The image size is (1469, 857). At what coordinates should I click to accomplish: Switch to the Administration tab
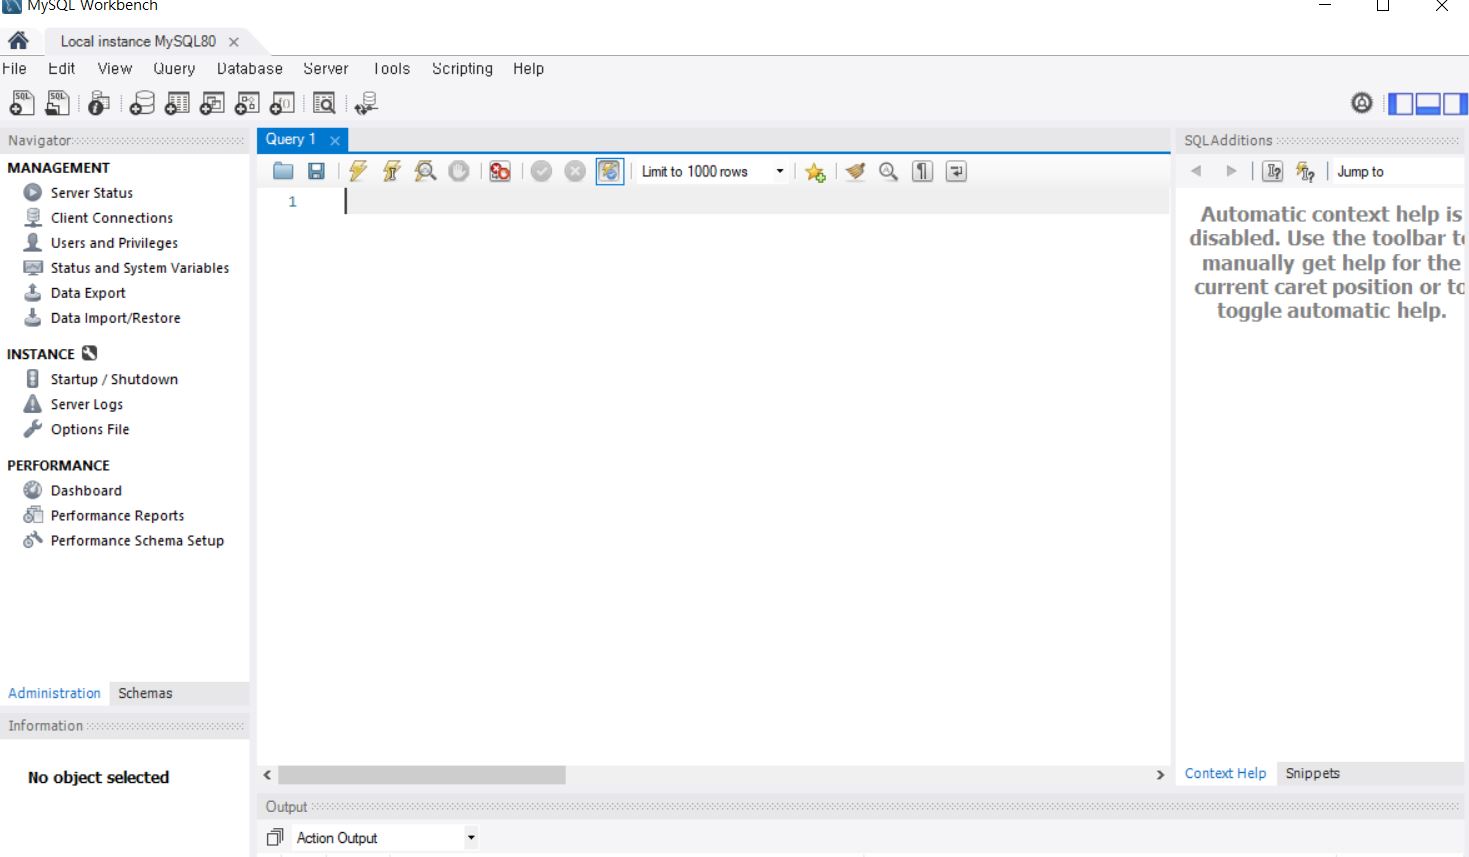pyautogui.click(x=54, y=693)
